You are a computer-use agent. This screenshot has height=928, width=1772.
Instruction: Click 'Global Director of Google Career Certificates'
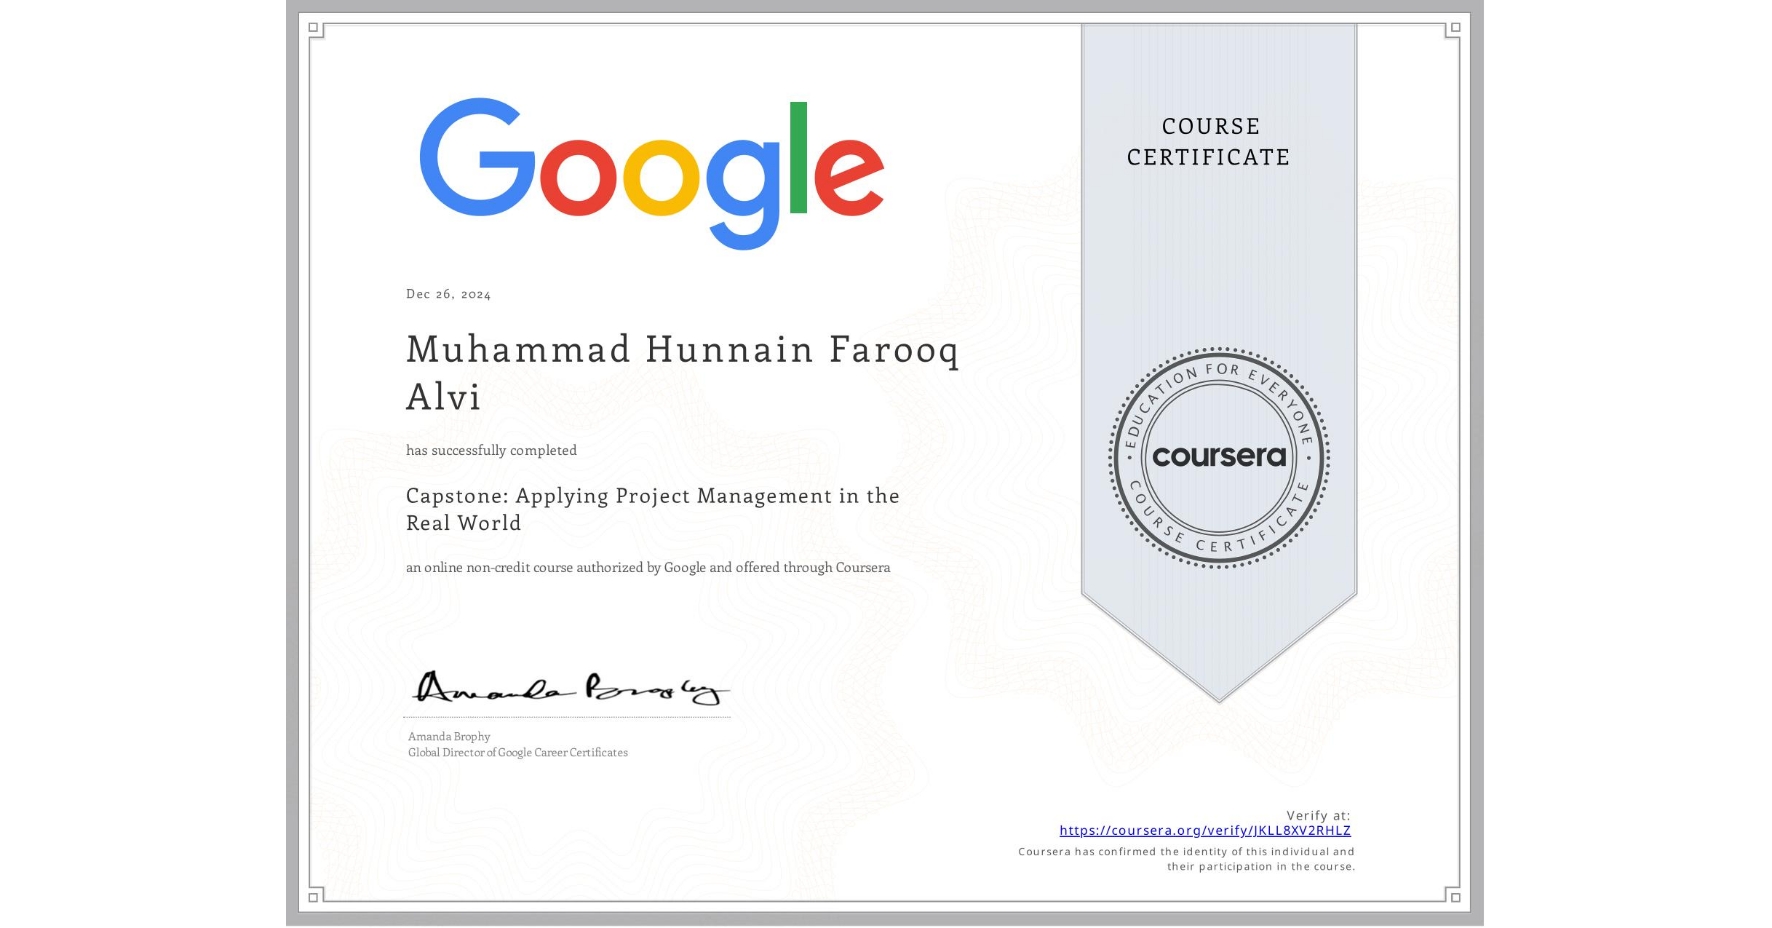click(x=518, y=753)
